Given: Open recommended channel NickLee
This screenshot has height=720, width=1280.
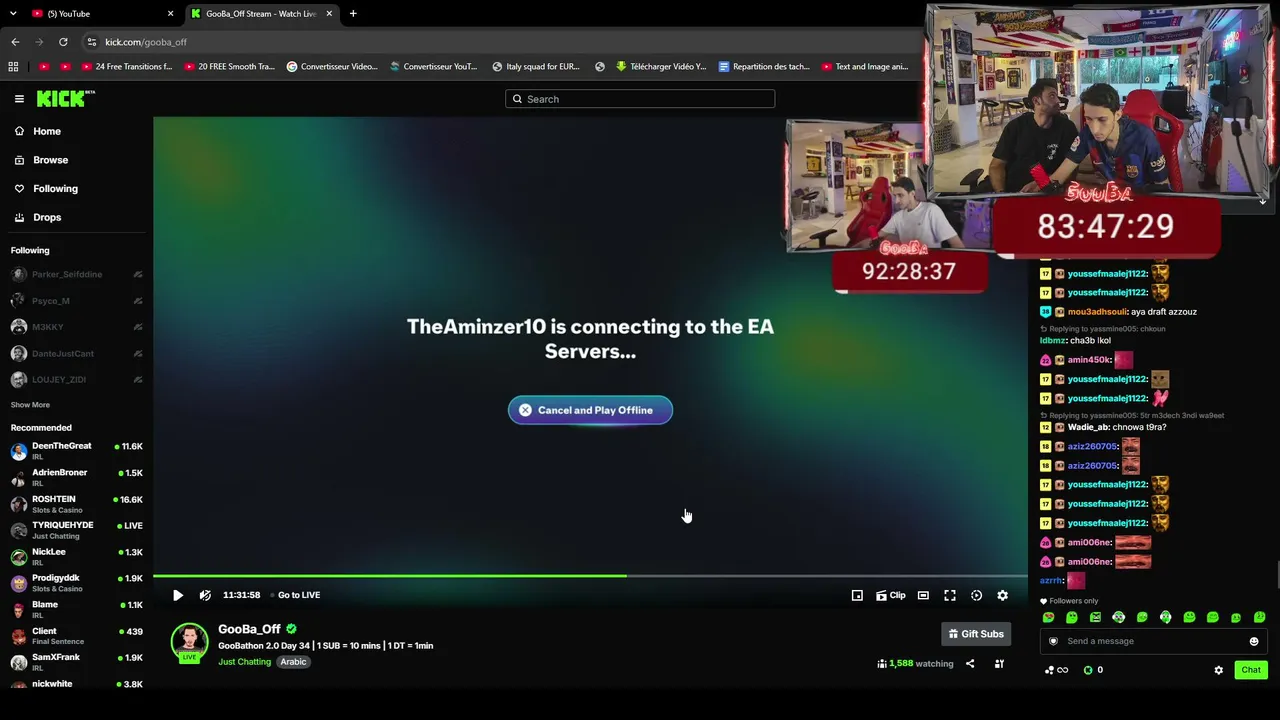Looking at the screenshot, I should pos(76,557).
